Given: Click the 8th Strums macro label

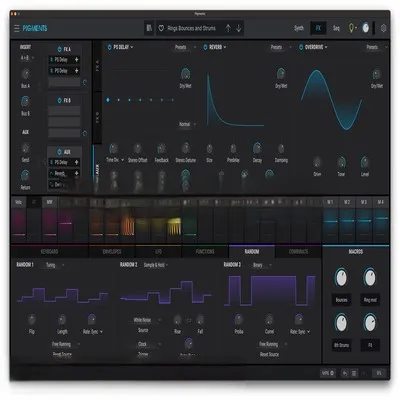Looking at the screenshot, I should tap(341, 345).
